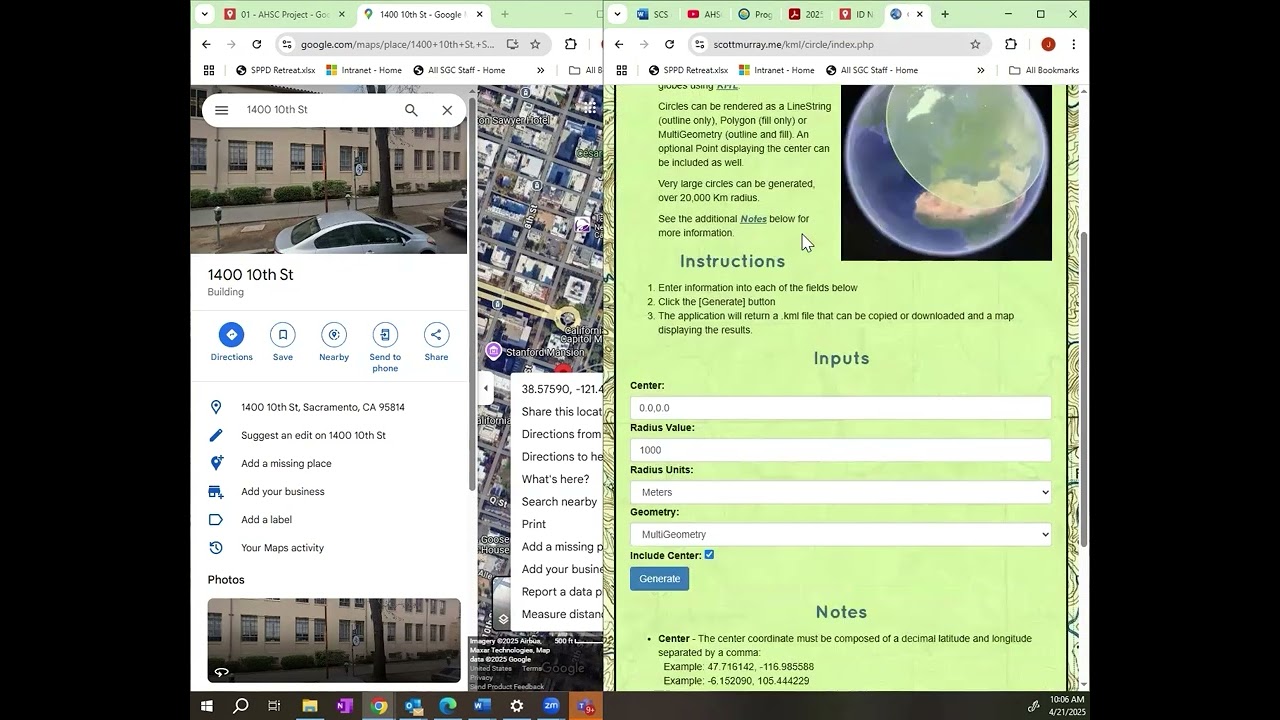This screenshot has width=1280, height=720.
Task: Open Your Maps activity
Action: (282, 547)
